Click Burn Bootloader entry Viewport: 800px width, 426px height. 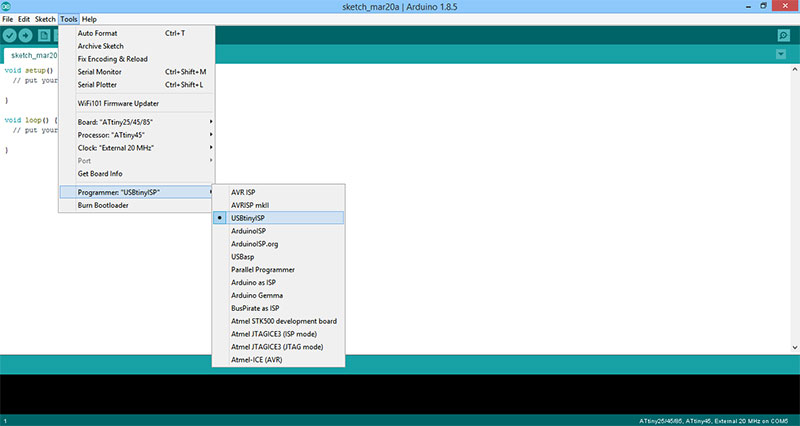coord(137,205)
